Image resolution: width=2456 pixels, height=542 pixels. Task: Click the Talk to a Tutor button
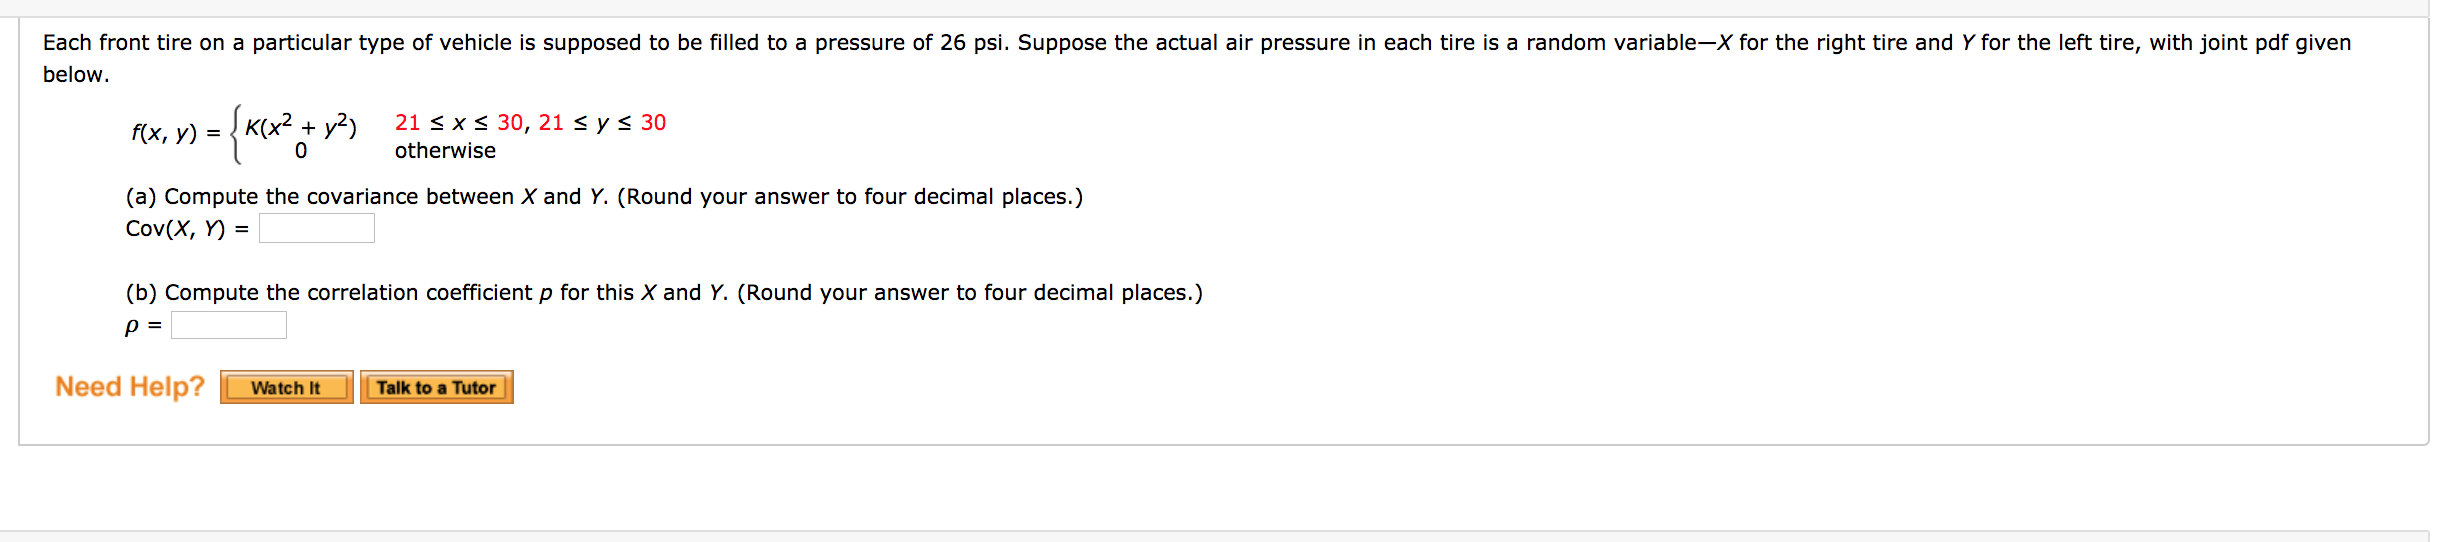[436, 387]
